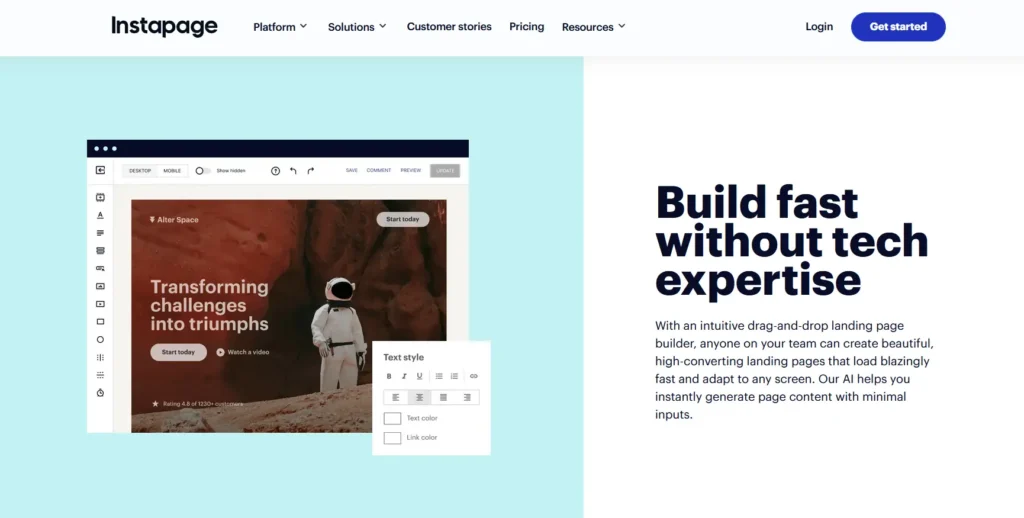Open the Text color swatch

[392, 418]
